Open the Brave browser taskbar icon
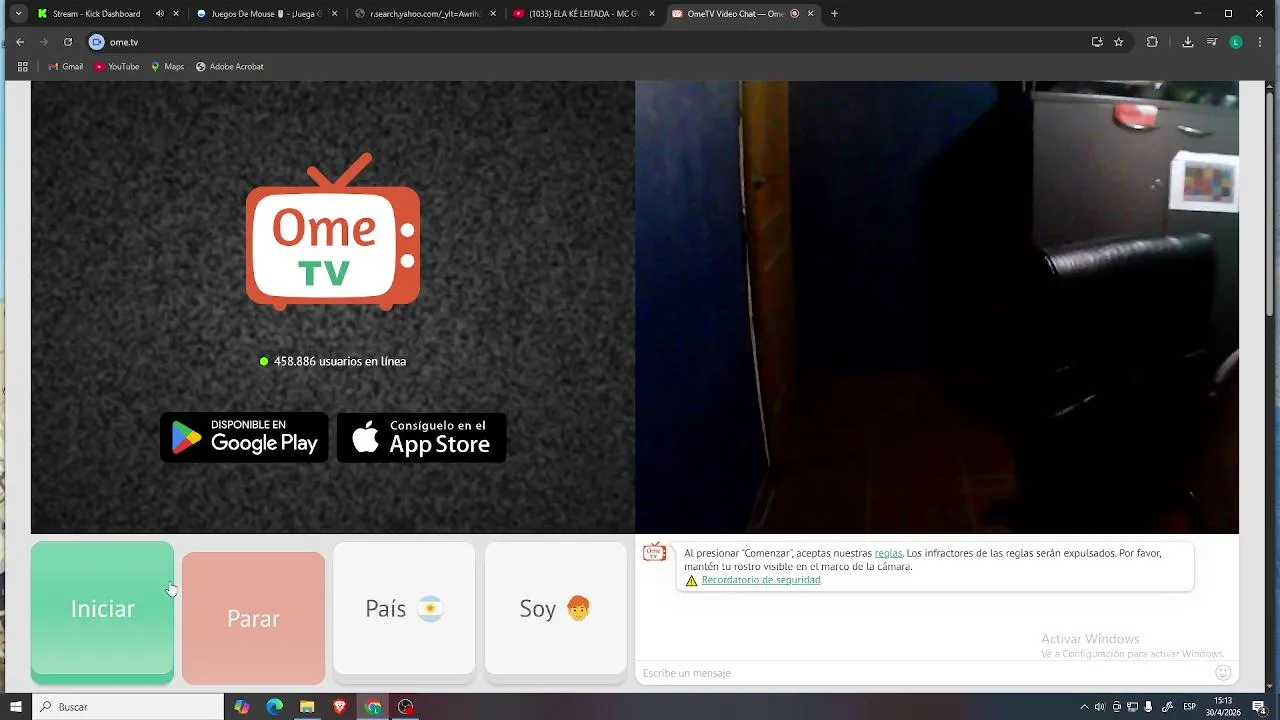 pyautogui.click(x=340, y=707)
